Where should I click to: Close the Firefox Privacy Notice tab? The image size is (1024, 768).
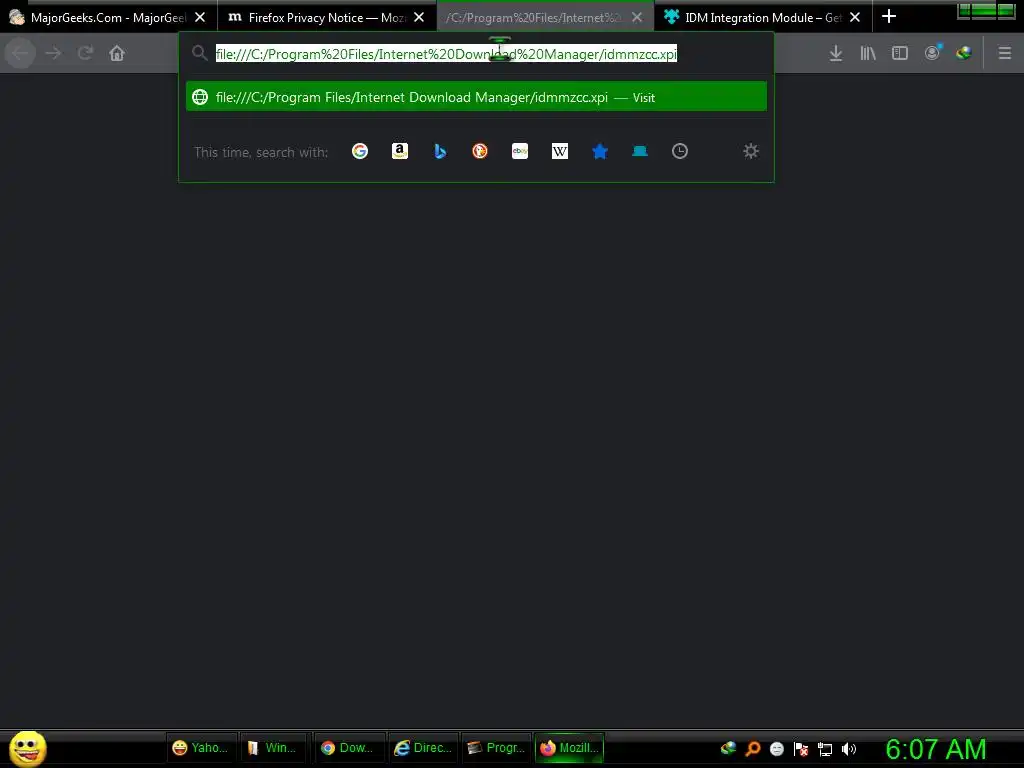[x=419, y=18]
